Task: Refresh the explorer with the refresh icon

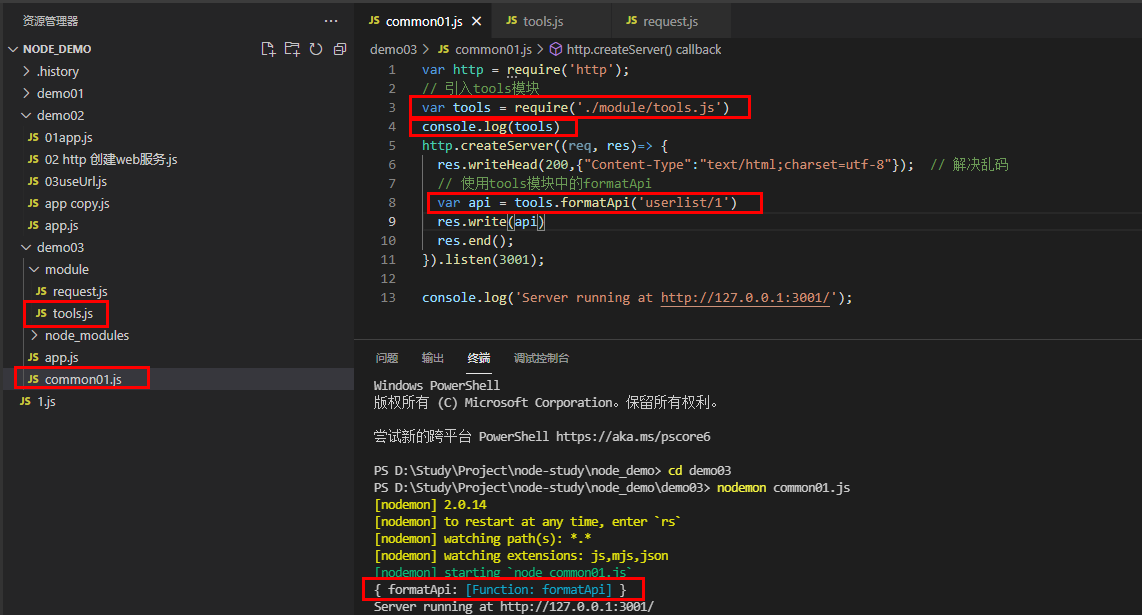Action: coord(316,49)
